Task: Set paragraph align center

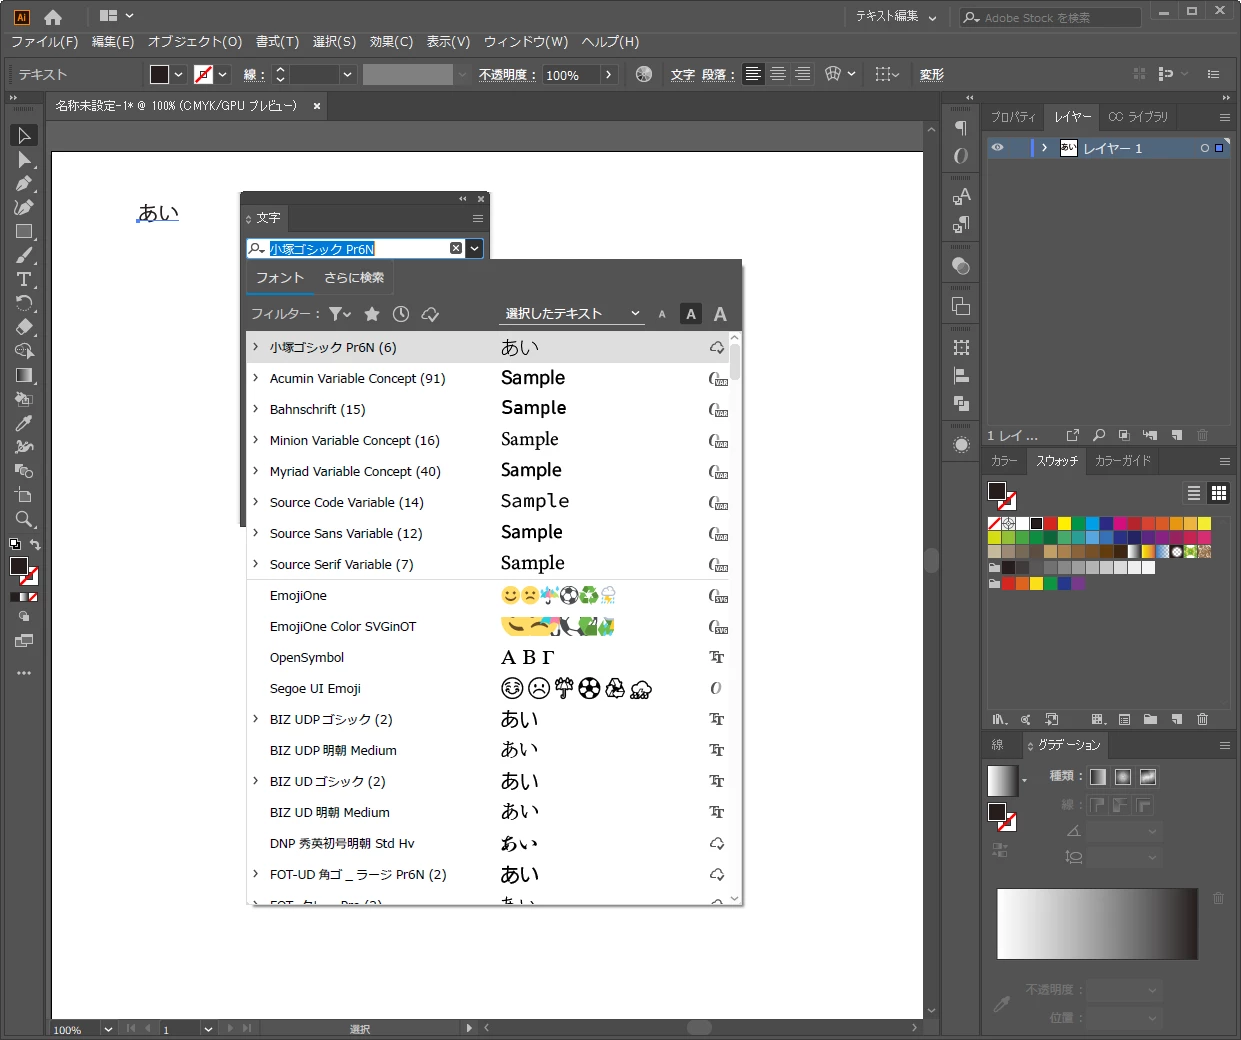Action: coord(778,74)
